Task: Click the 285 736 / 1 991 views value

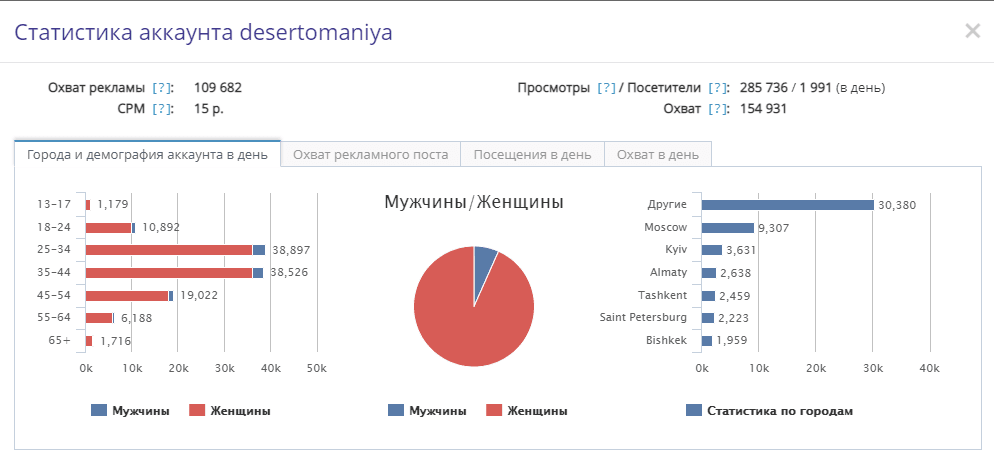Action: click(x=785, y=88)
